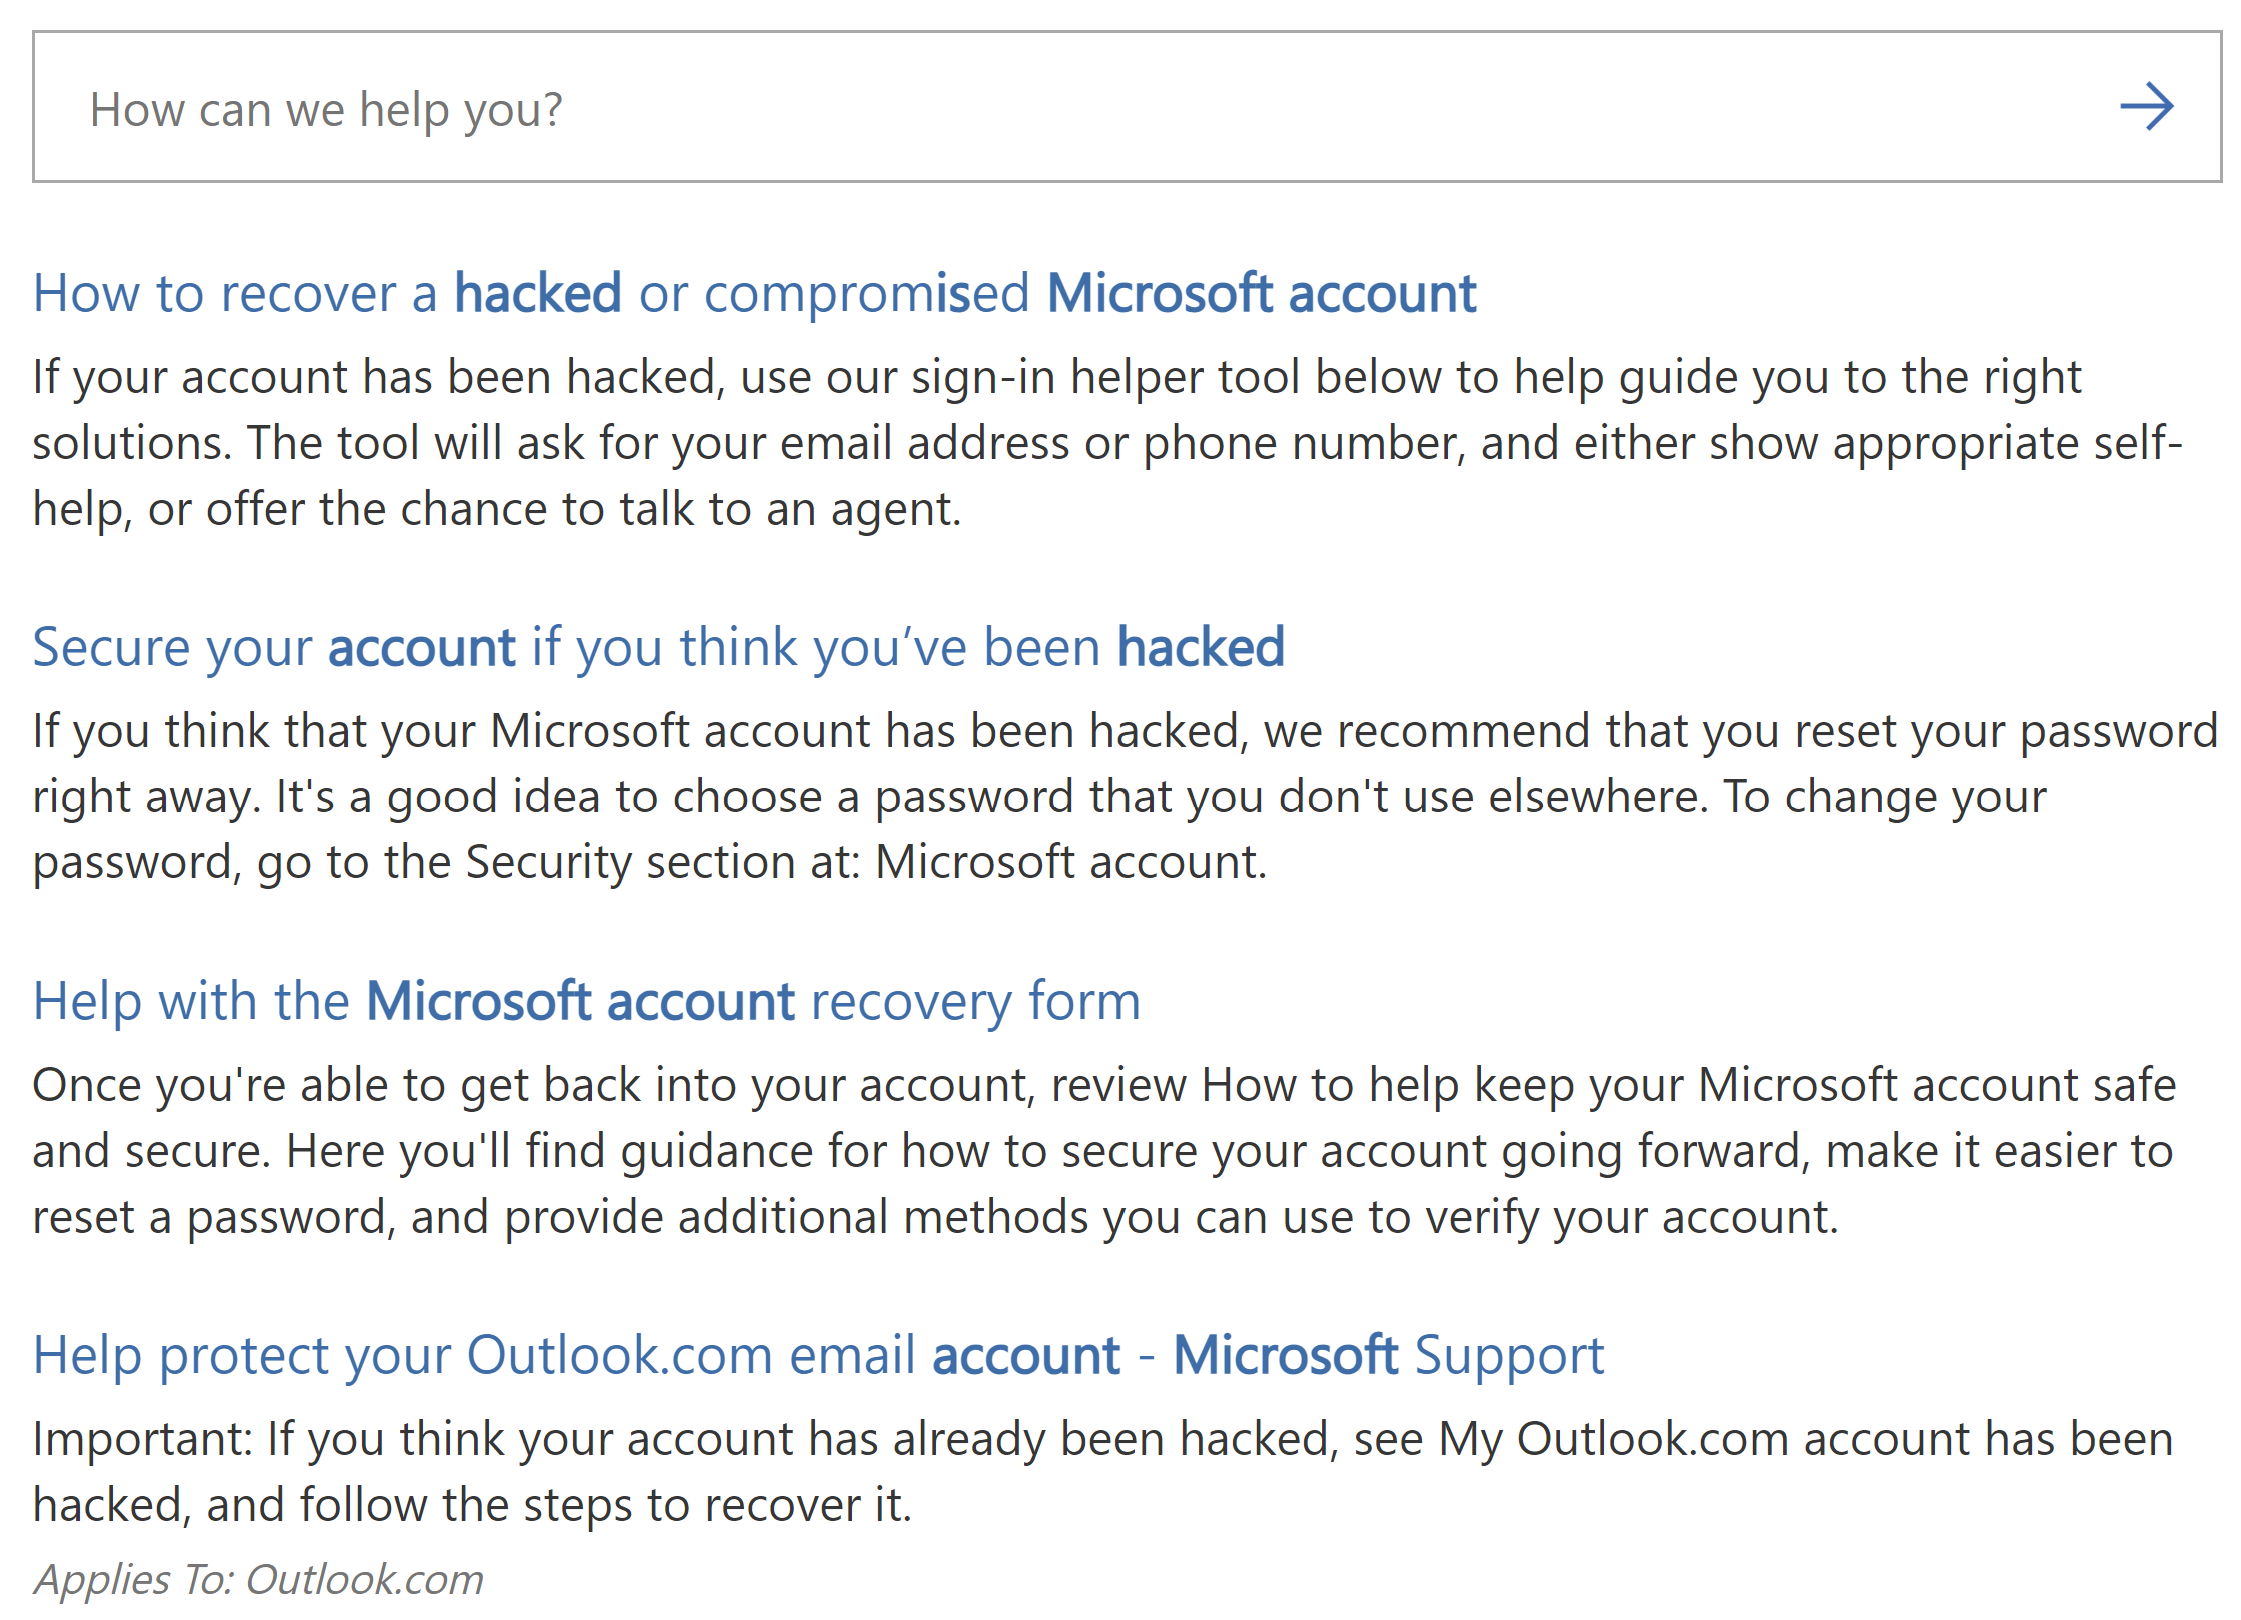This screenshot has width=2241, height=1620.
Task: Open 'Help with the Microsoft account recovery form' link
Action: click(x=587, y=1002)
